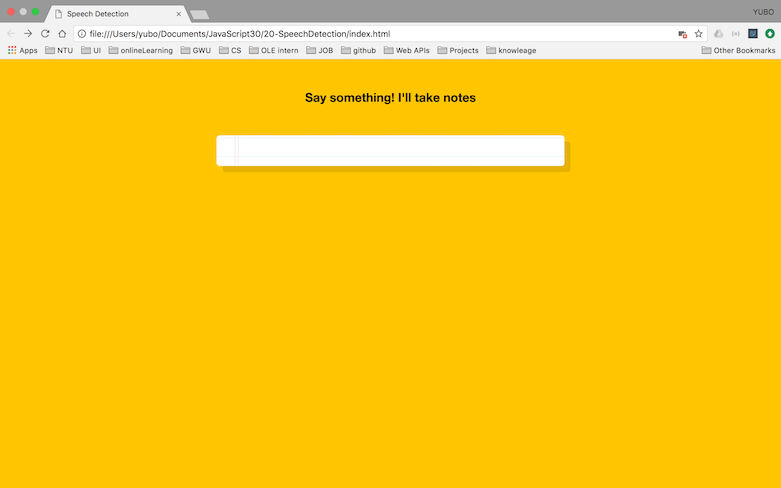Open the OLE intern bookmarks folder
This screenshot has width=781, height=488.
pyautogui.click(x=273, y=50)
